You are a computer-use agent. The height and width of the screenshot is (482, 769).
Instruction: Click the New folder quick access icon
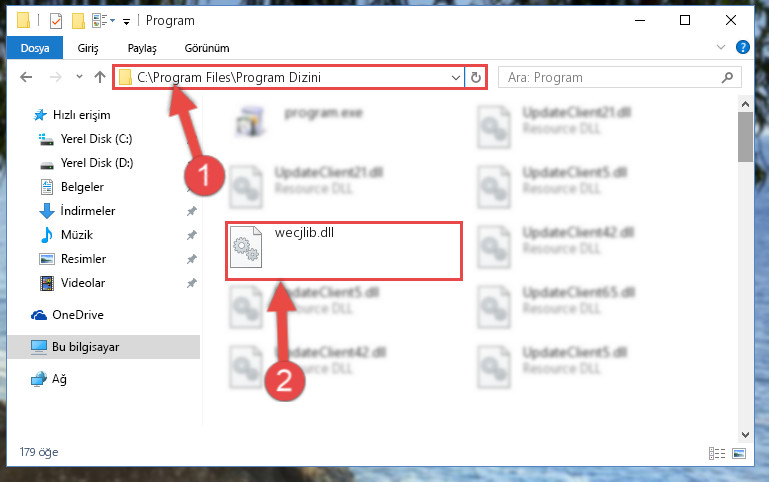click(x=78, y=21)
